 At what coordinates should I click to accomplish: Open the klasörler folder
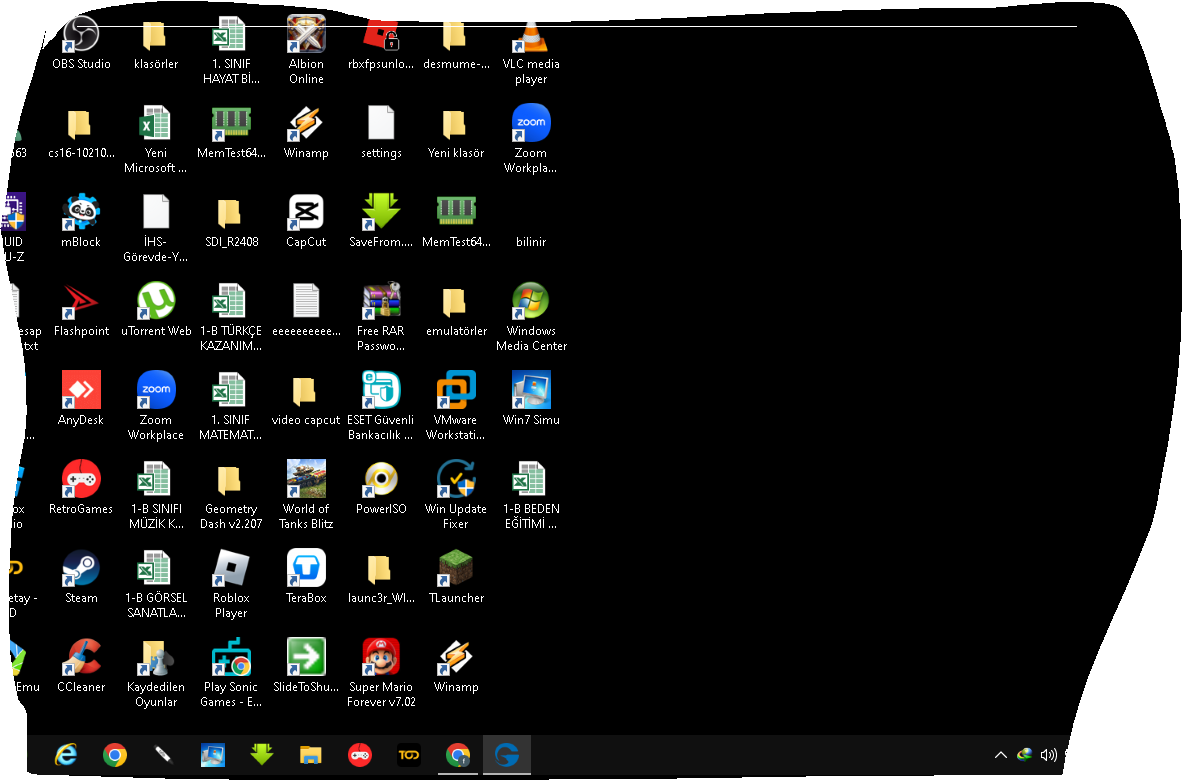pyautogui.click(x=155, y=43)
